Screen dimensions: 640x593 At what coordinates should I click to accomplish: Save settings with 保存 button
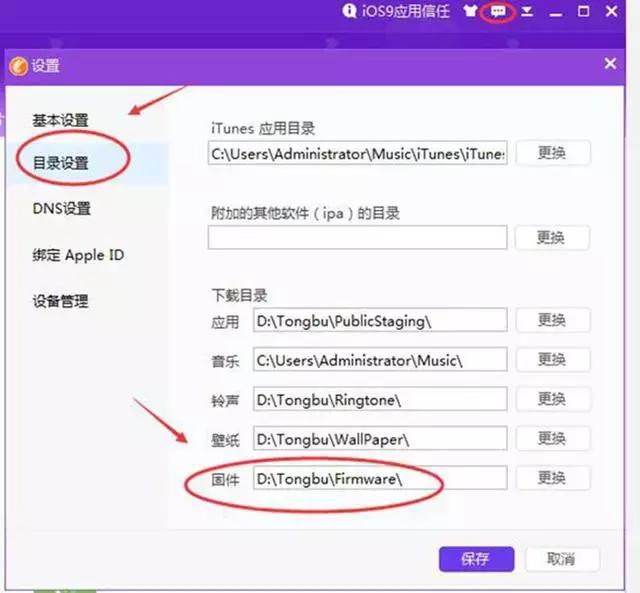tap(476, 559)
